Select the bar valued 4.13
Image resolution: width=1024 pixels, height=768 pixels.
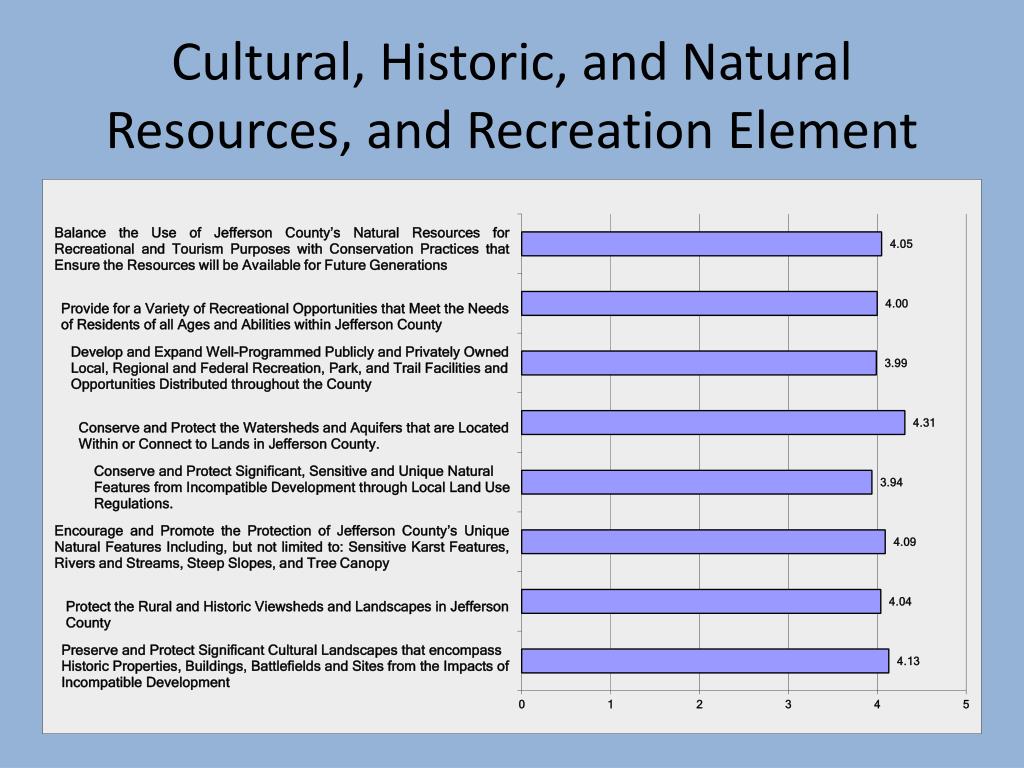click(x=705, y=661)
